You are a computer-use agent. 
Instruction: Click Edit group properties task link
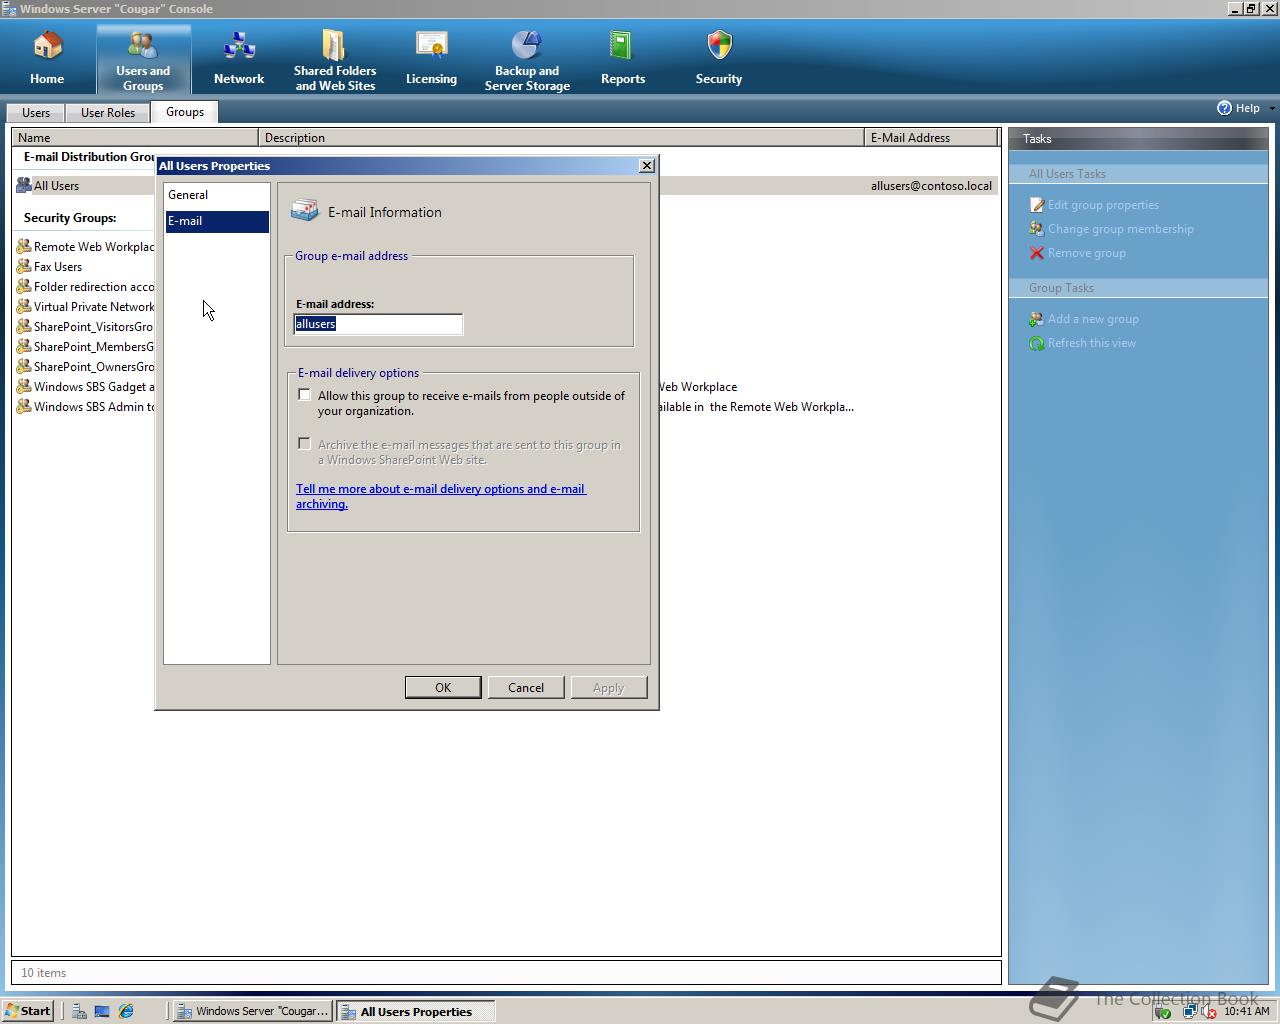pos(1103,205)
